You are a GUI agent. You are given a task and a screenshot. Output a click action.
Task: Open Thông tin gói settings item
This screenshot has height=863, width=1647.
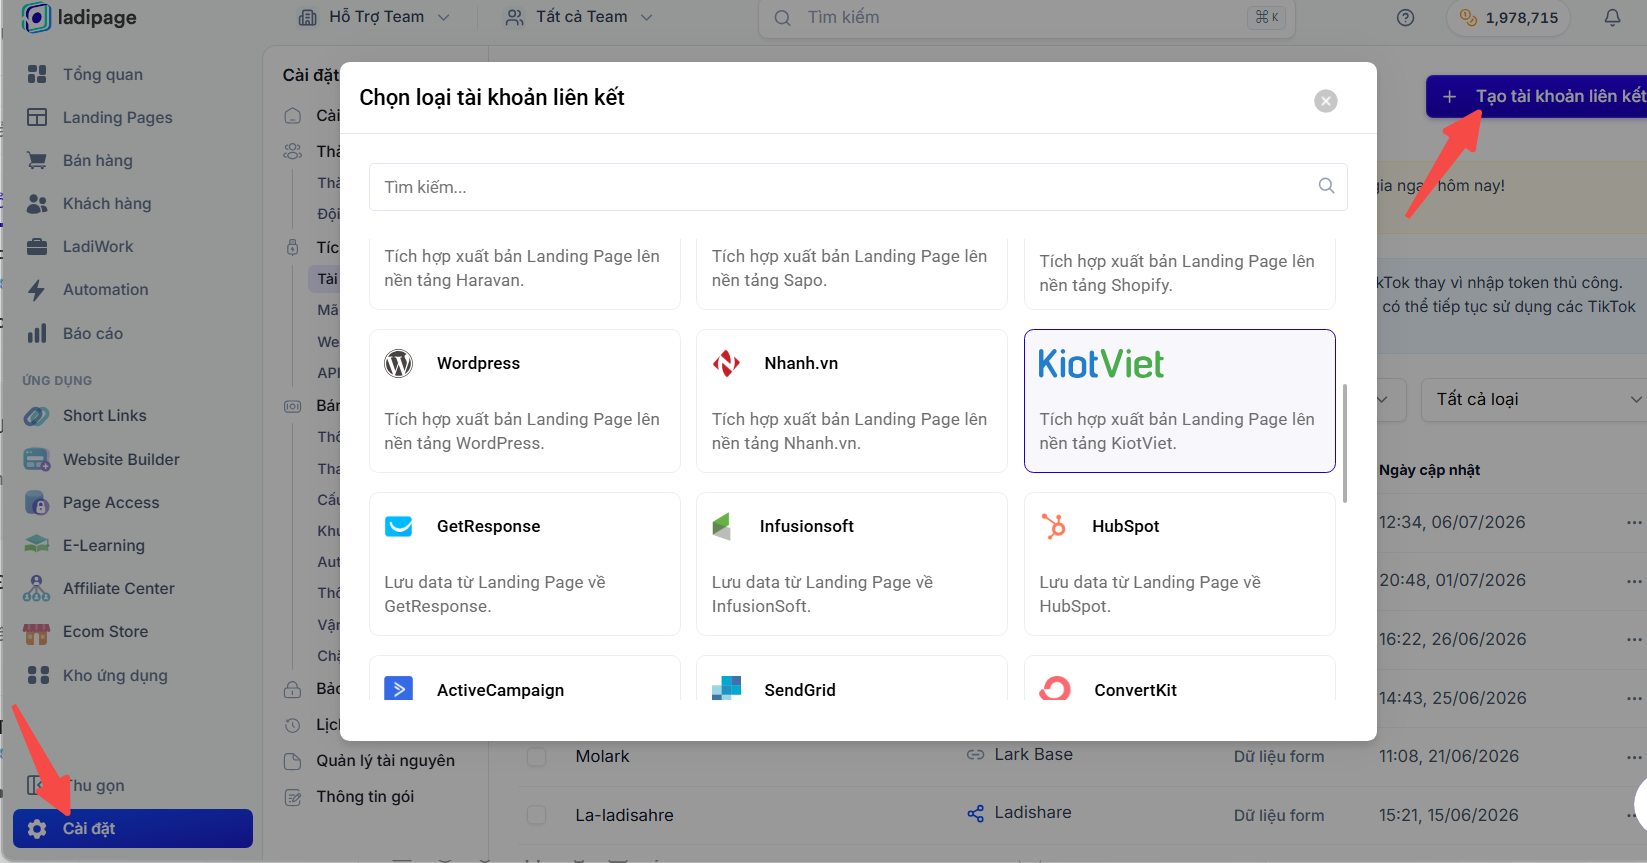pos(365,797)
